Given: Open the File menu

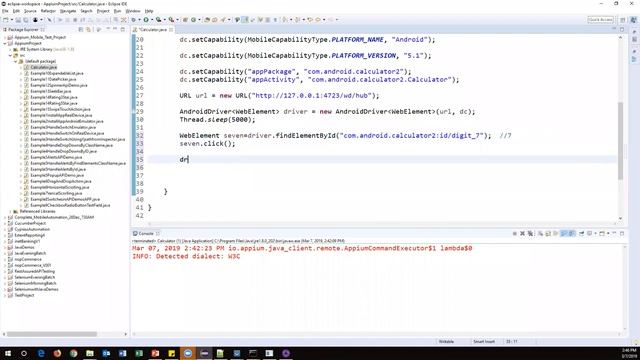Looking at the screenshot, I should [x=5, y=11].
